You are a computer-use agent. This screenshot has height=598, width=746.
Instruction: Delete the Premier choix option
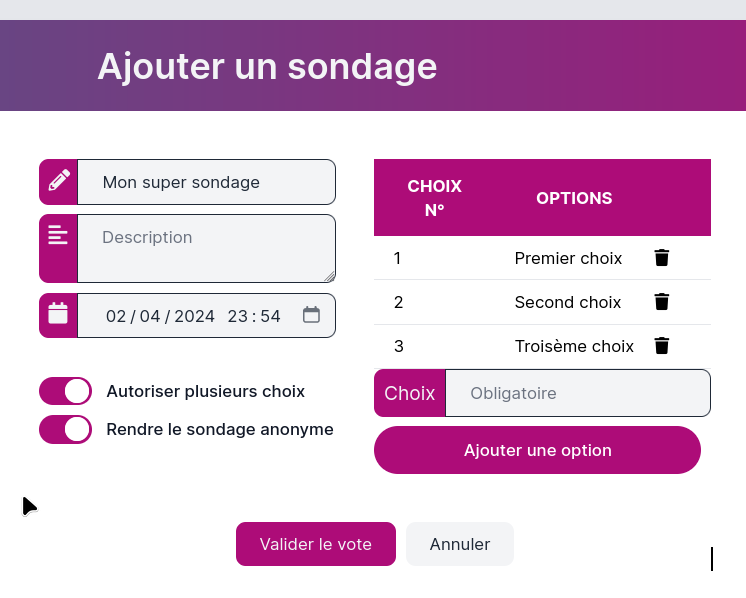(x=661, y=258)
